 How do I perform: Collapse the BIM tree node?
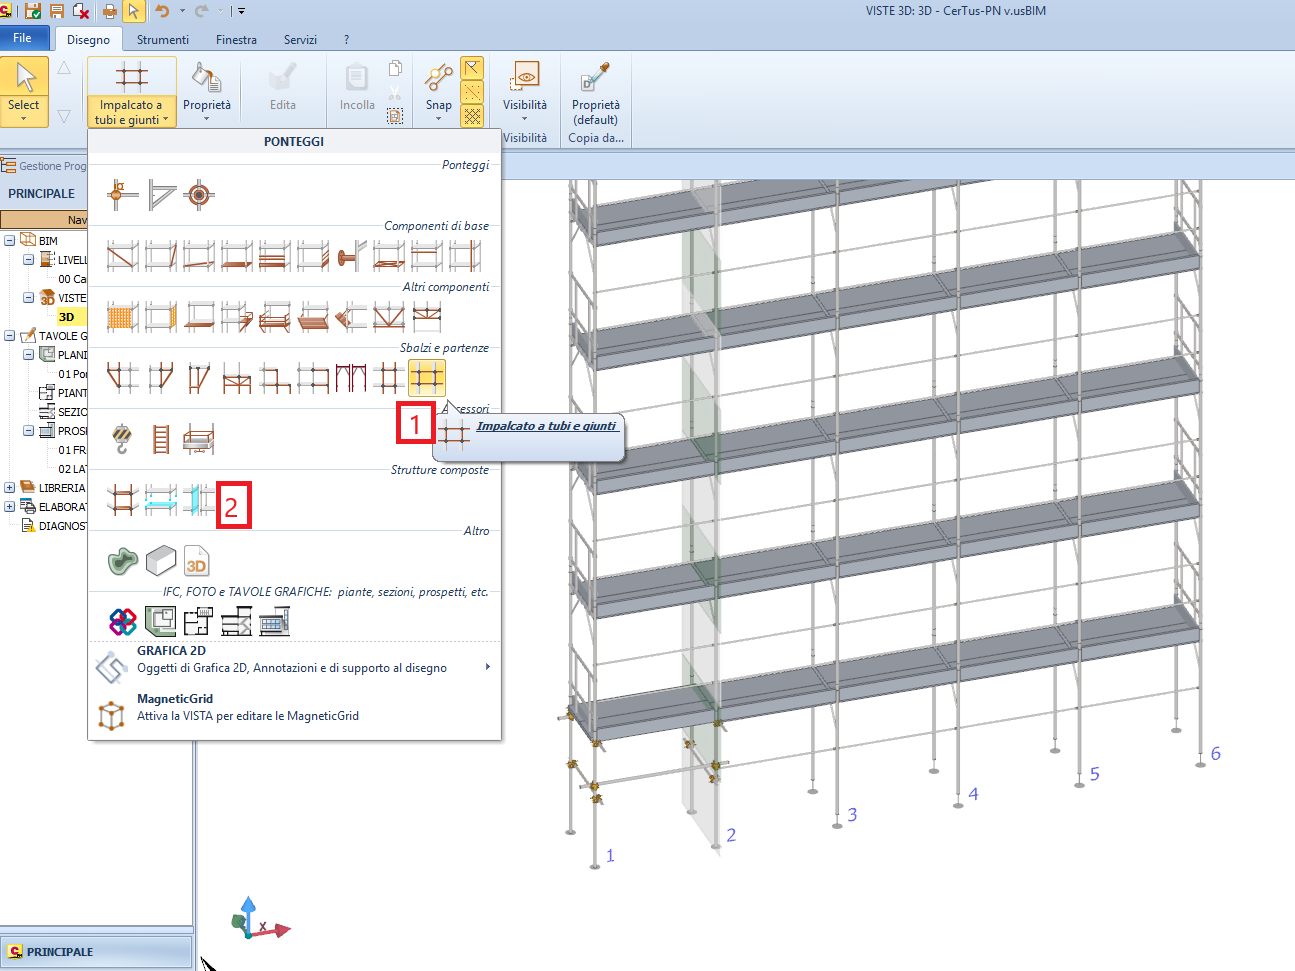tap(10, 241)
